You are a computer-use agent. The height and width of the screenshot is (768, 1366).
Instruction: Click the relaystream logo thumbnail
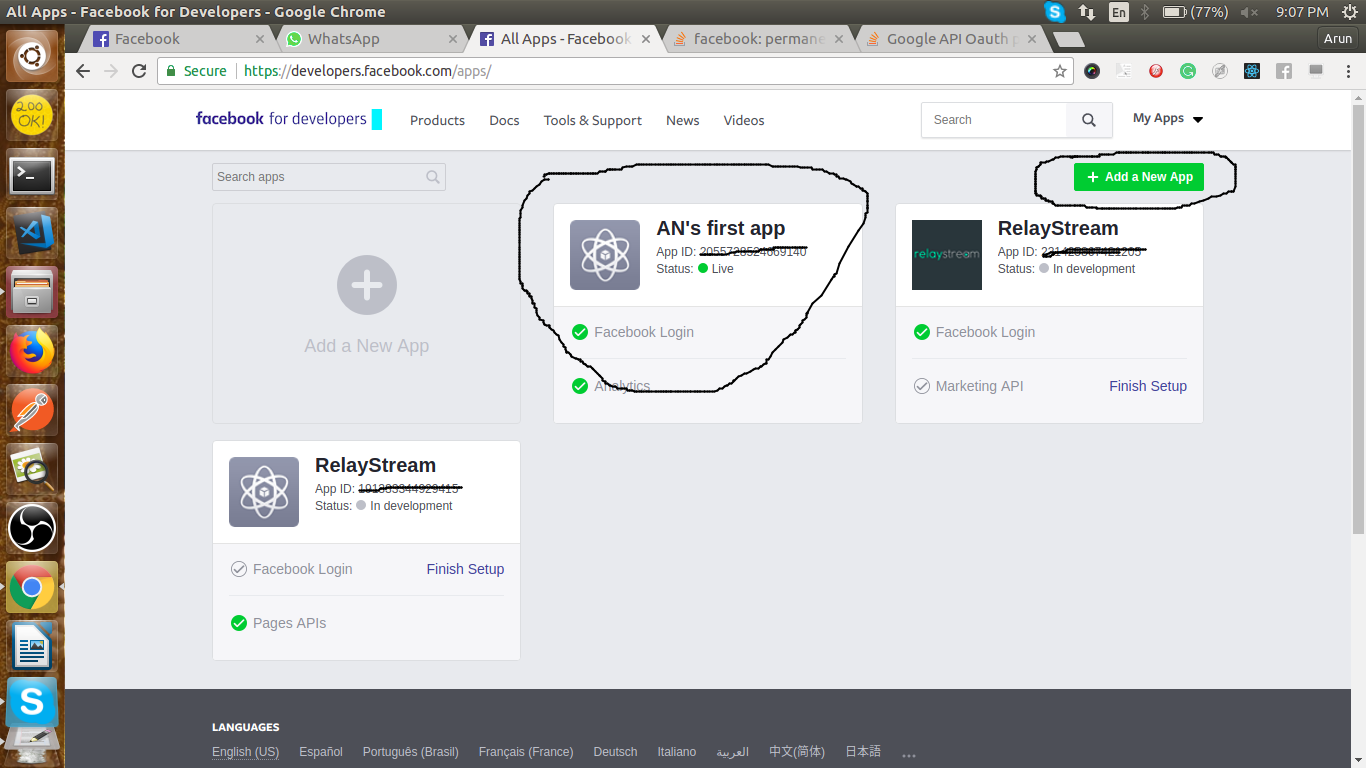coord(947,255)
